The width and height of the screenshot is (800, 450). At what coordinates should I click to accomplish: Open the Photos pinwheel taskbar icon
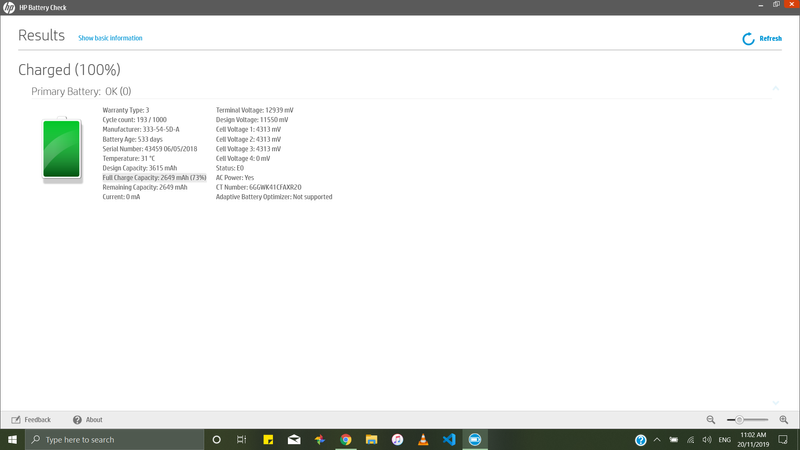[x=320, y=439]
